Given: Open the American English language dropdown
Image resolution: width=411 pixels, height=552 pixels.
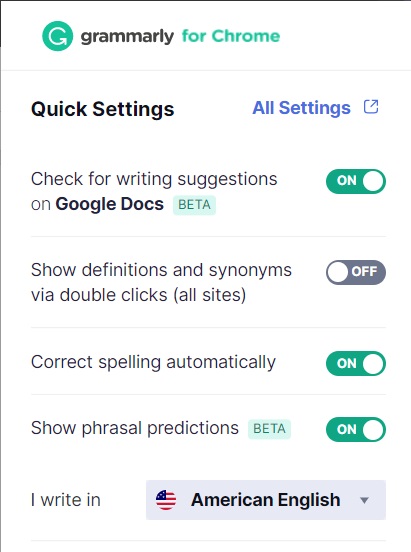Looking at the screenshot, I should click(x=266, y=500).
